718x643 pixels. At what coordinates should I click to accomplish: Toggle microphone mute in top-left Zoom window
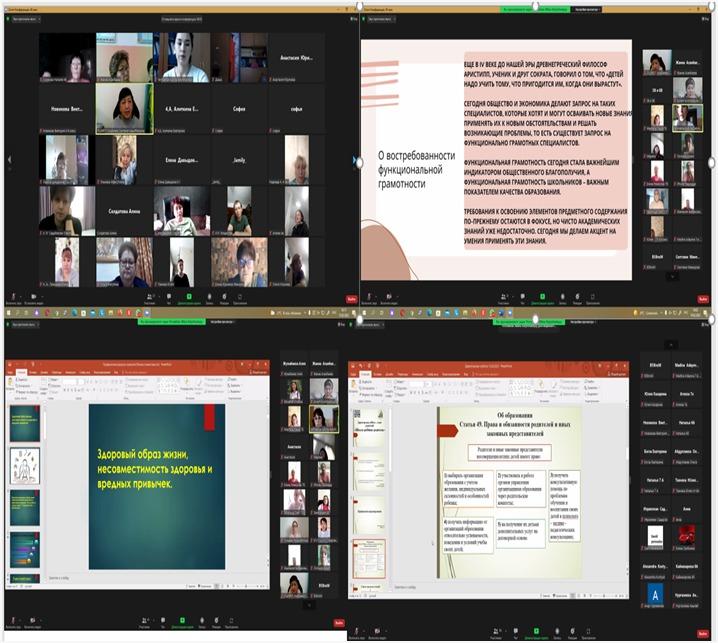(13, 297)
